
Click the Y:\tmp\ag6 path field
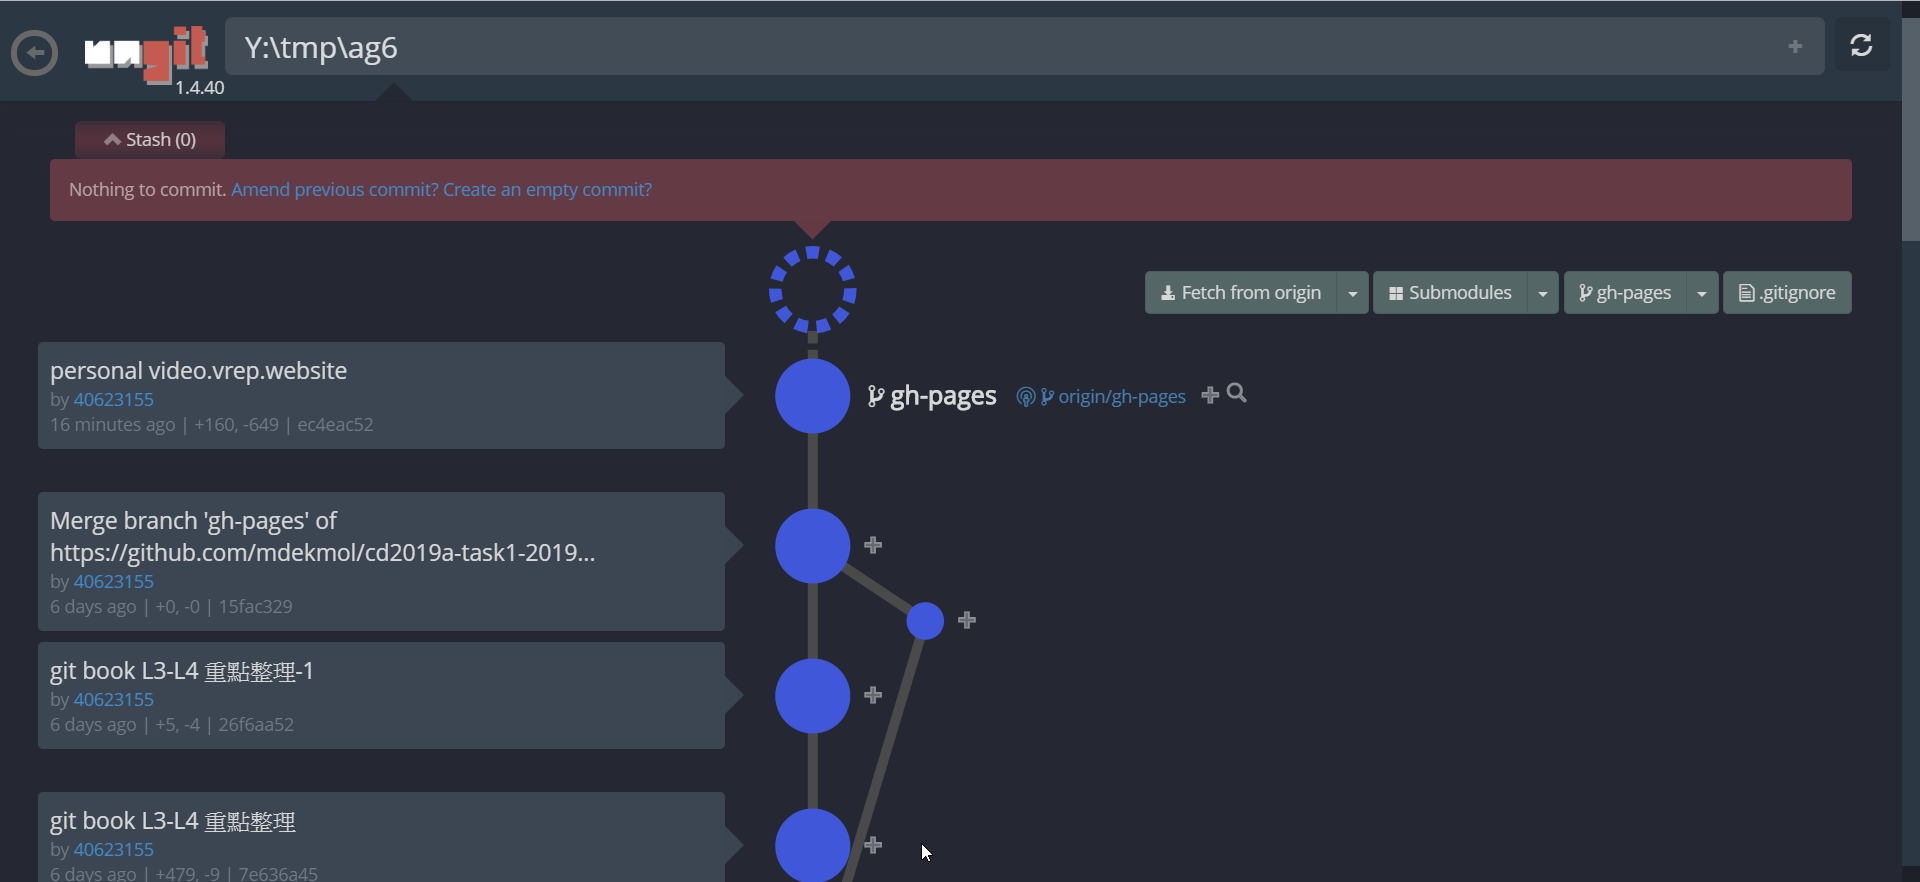(x=1024, y=46)
